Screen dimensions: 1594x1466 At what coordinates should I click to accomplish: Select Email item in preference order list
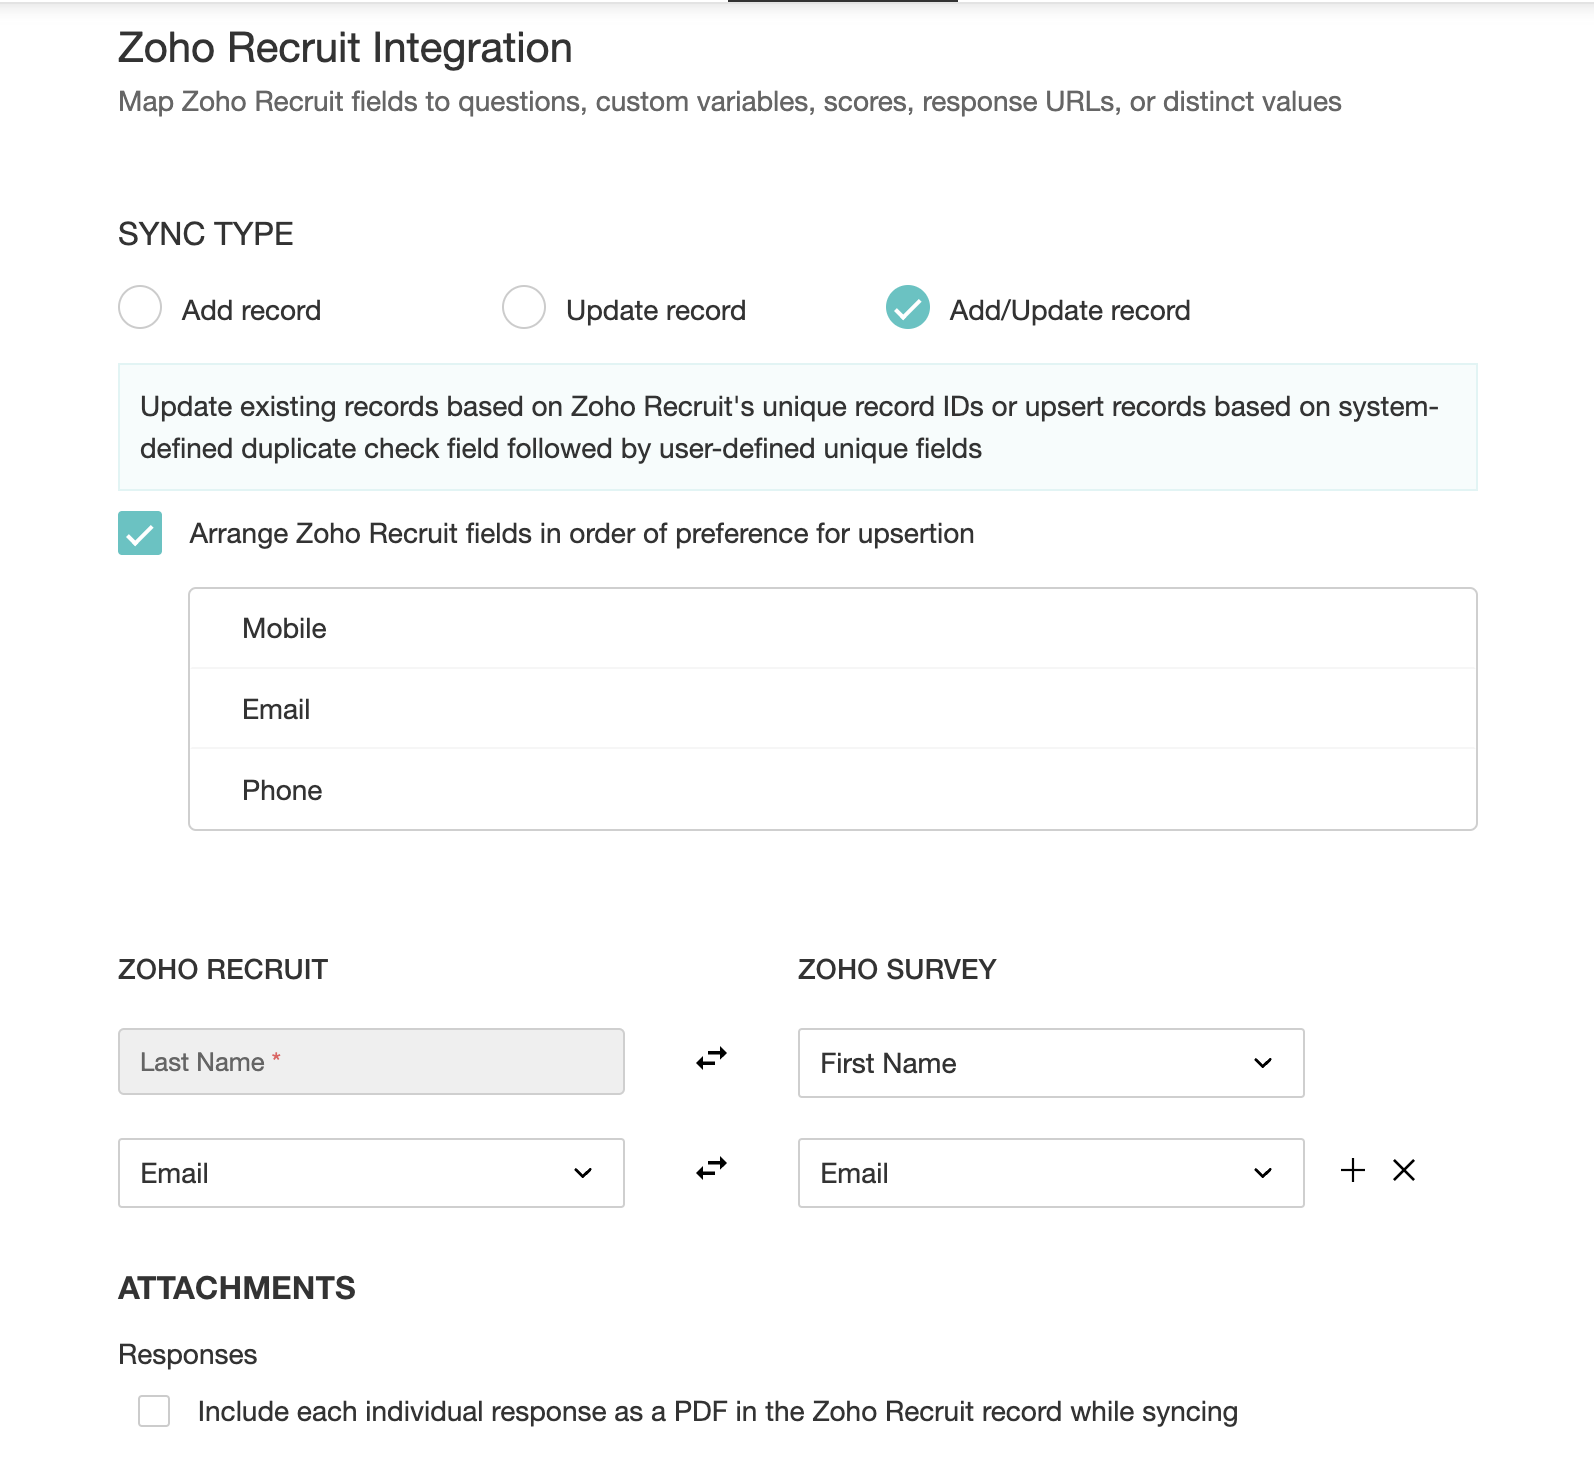(276, 709)
